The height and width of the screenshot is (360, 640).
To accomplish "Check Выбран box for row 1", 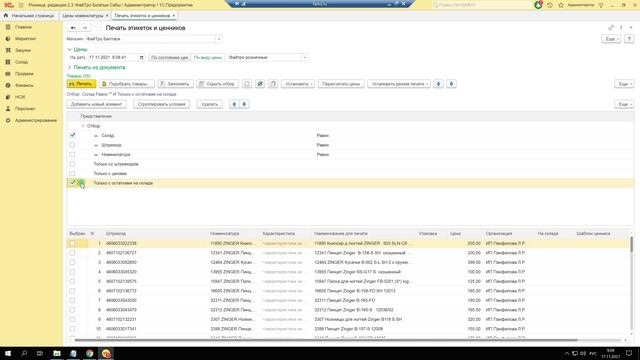I will pos(72,243).
